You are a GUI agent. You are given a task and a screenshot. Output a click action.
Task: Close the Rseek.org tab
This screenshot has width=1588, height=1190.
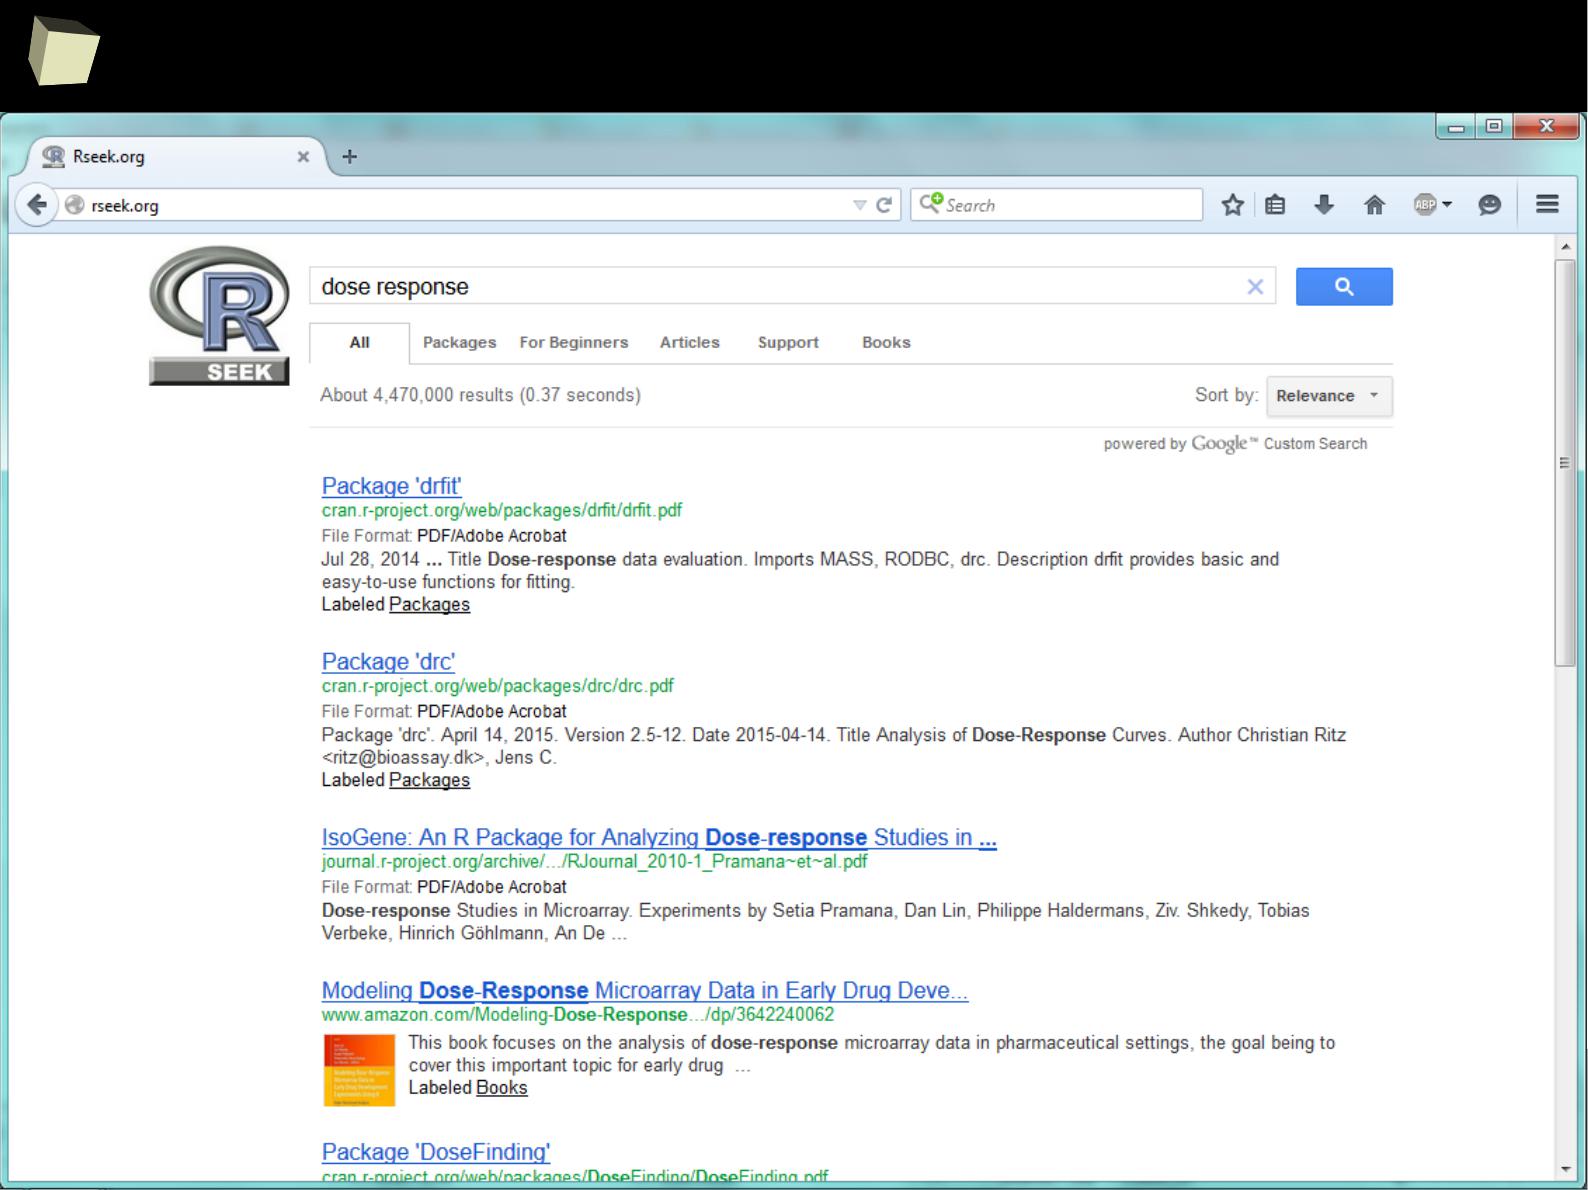click(x=303, y=157)
